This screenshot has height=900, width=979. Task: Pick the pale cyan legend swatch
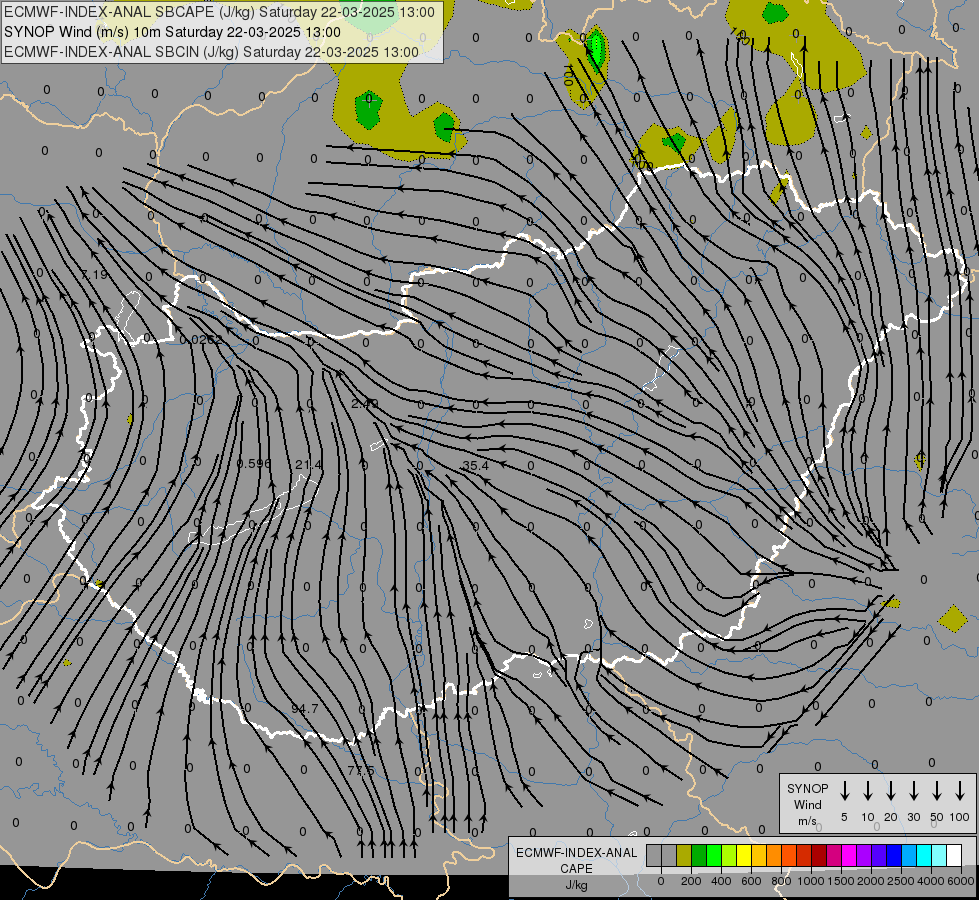pyautogui.click(x=939, y=856)
